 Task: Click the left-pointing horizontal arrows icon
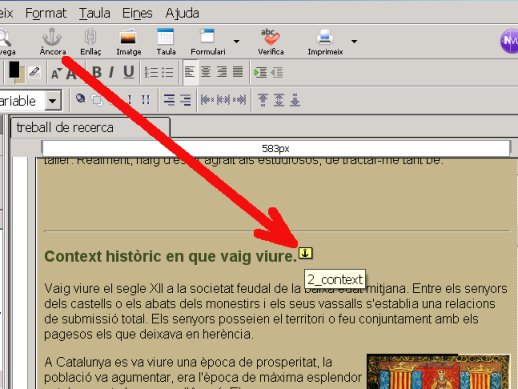207,99
